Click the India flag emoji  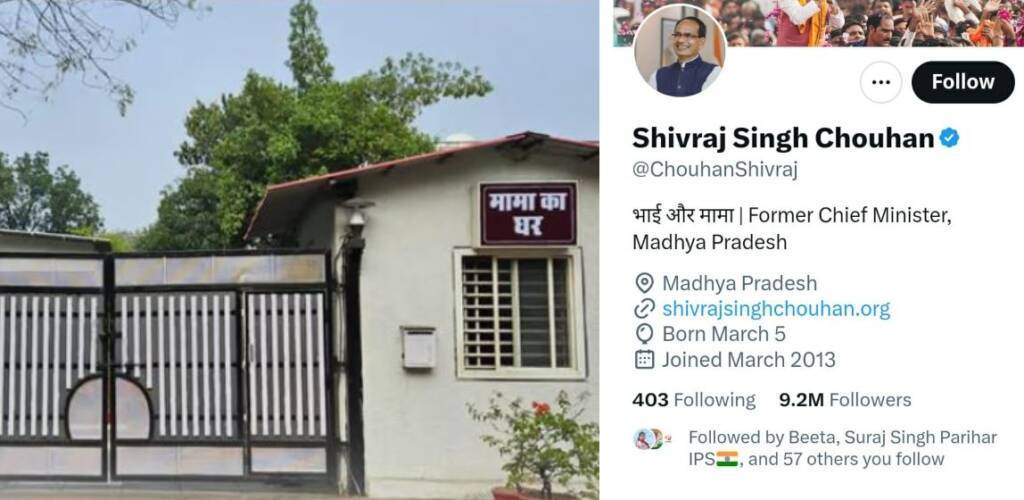pos(727,459)
